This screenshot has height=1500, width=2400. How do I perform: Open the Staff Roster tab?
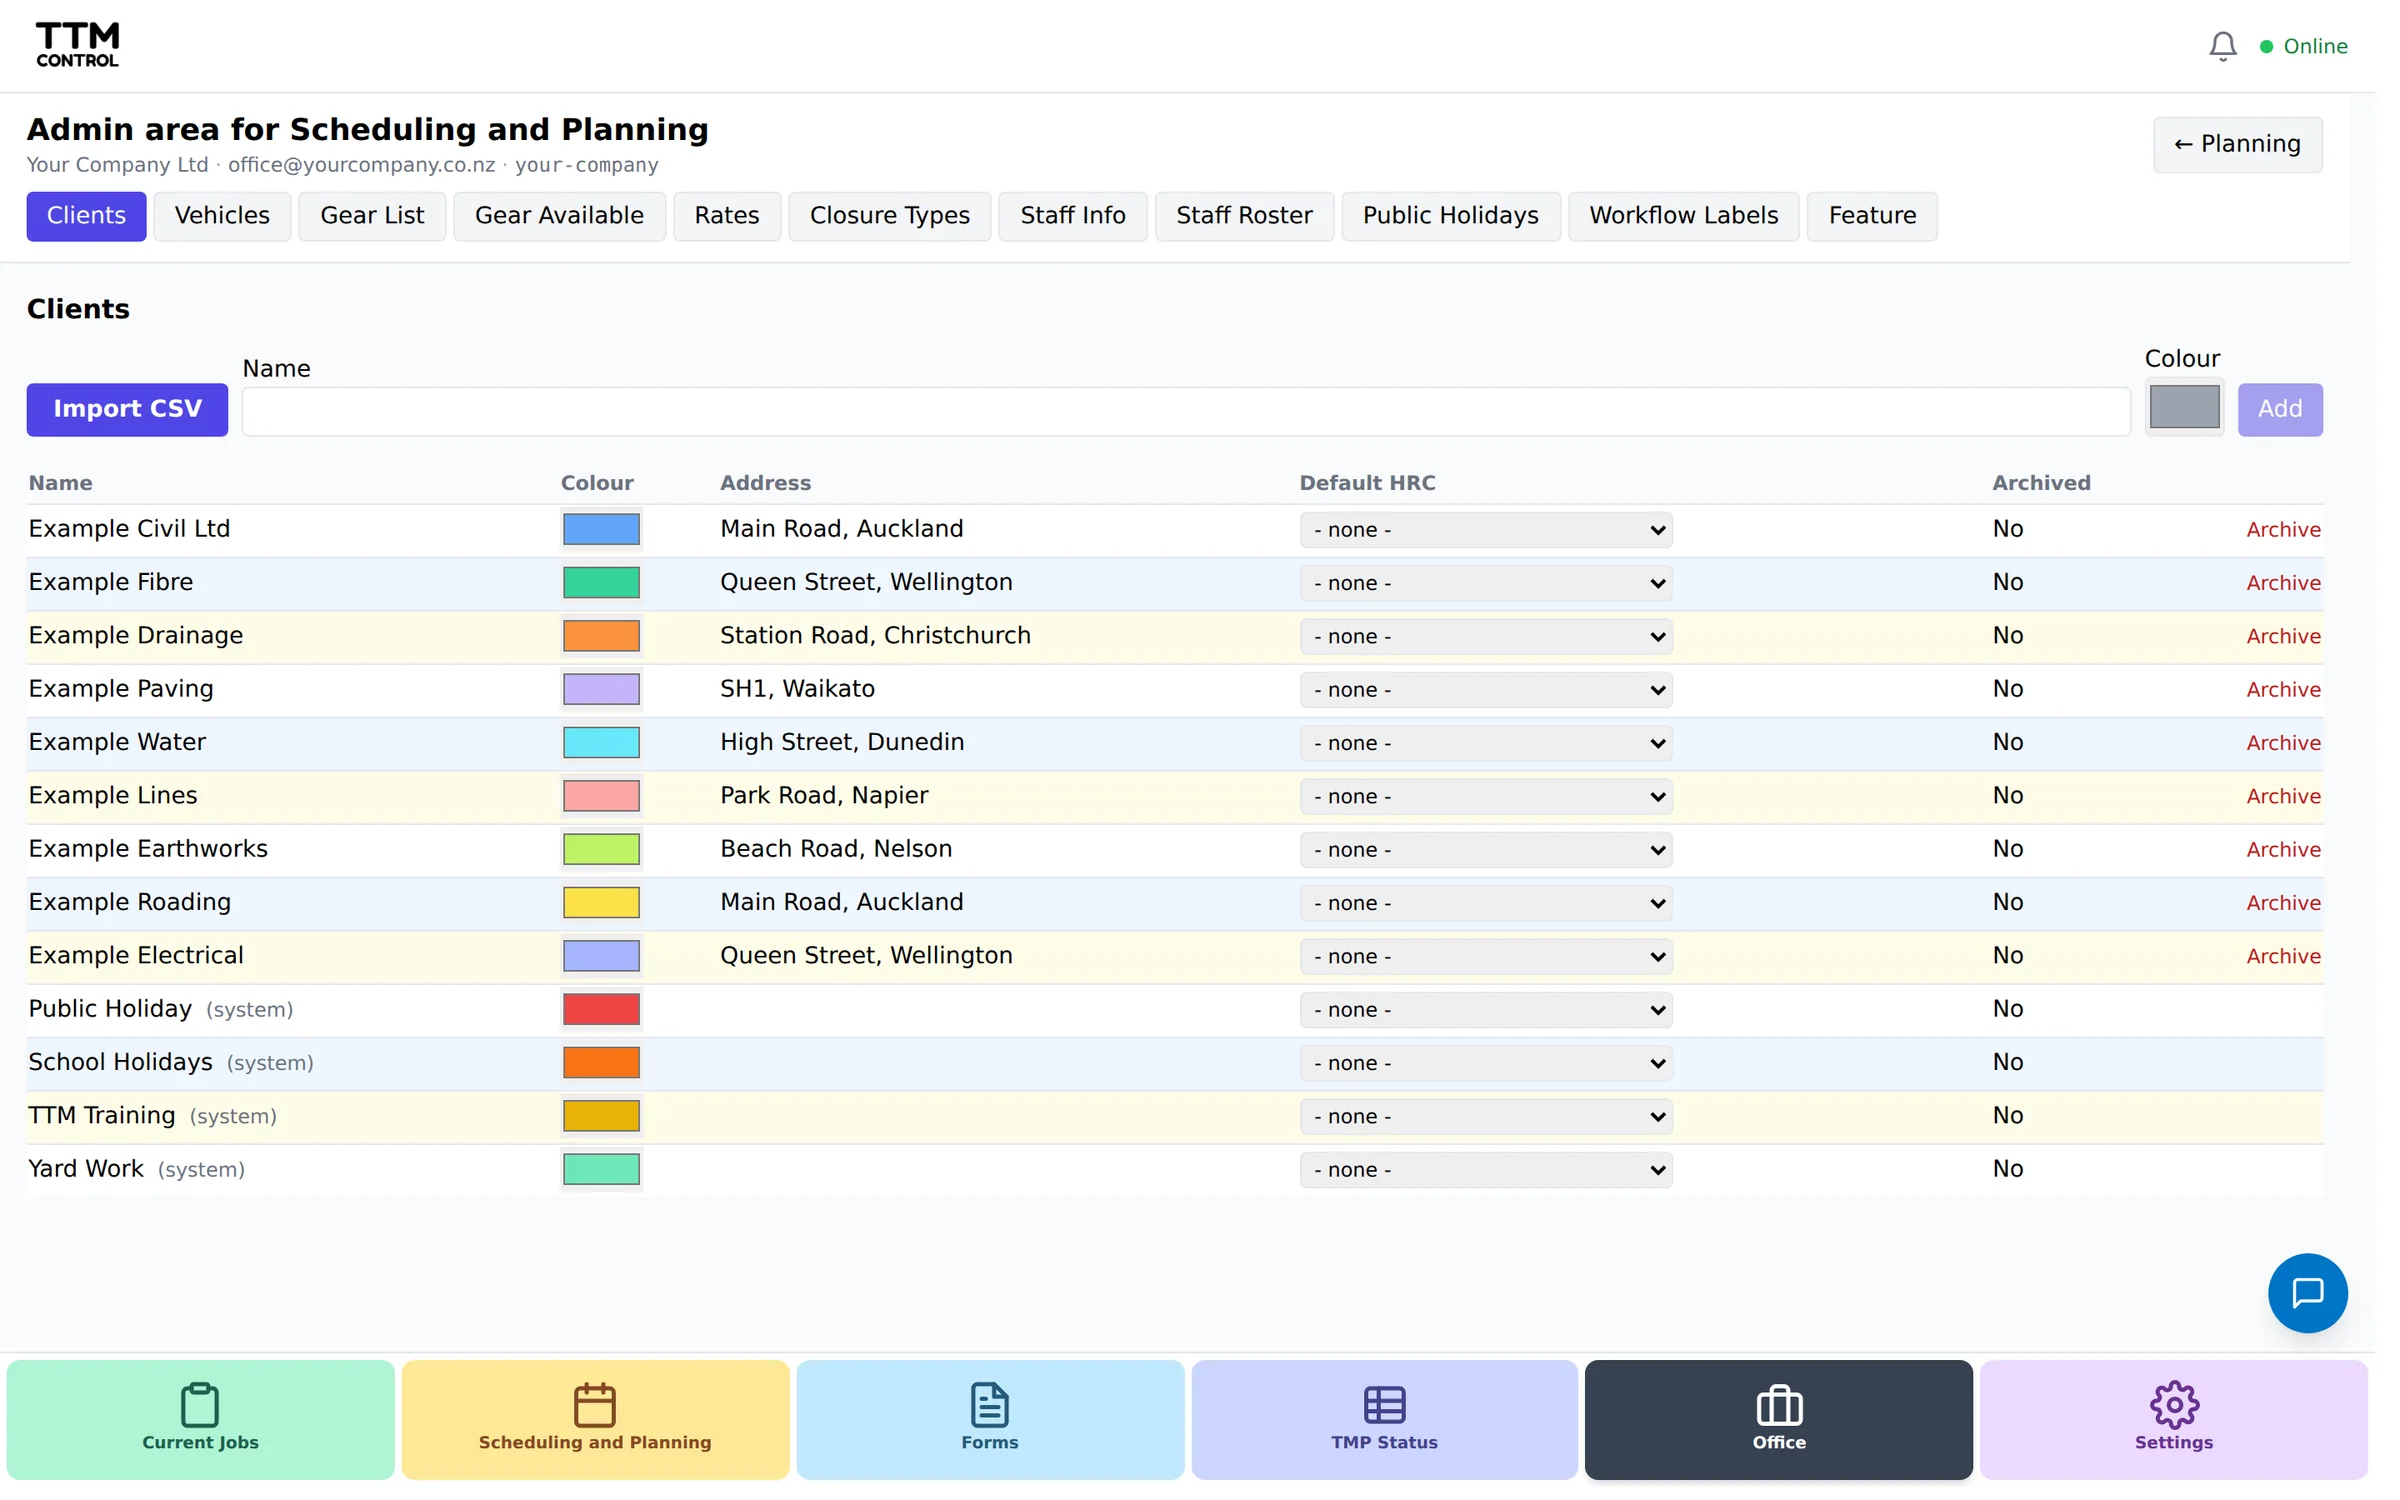tap(1244, 216)
